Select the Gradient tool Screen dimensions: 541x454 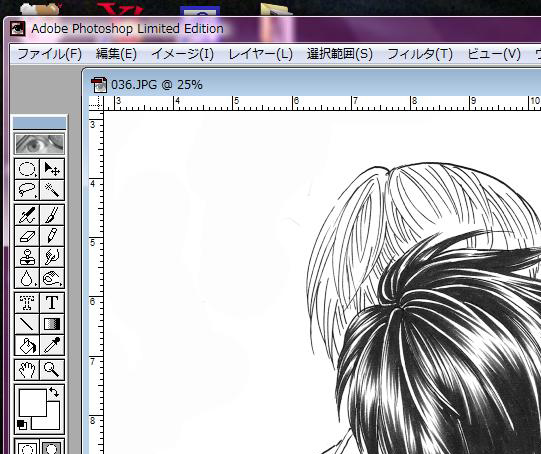pos(52,324)
